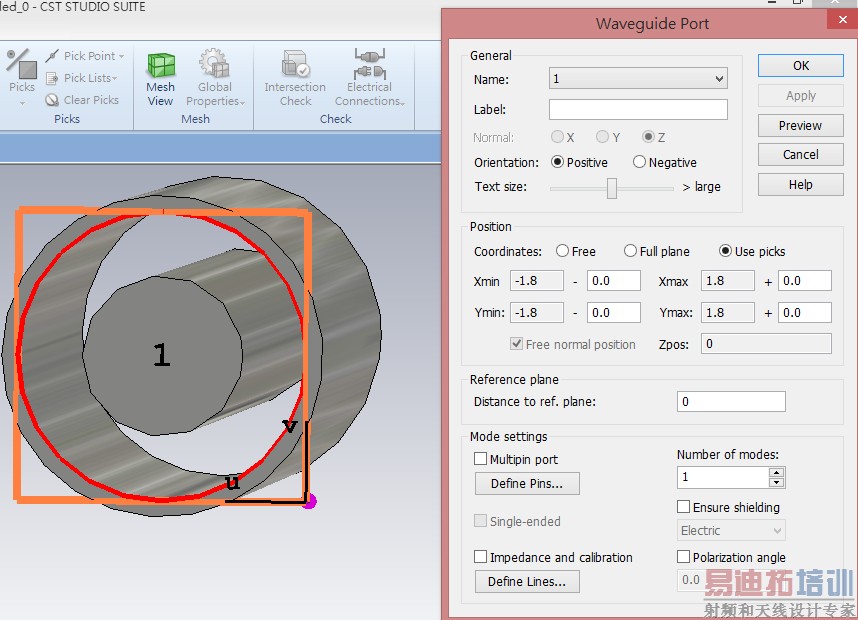Select Z normal radio button
Viewport: 858px width, 620px height.
click(x=648, y=137)
